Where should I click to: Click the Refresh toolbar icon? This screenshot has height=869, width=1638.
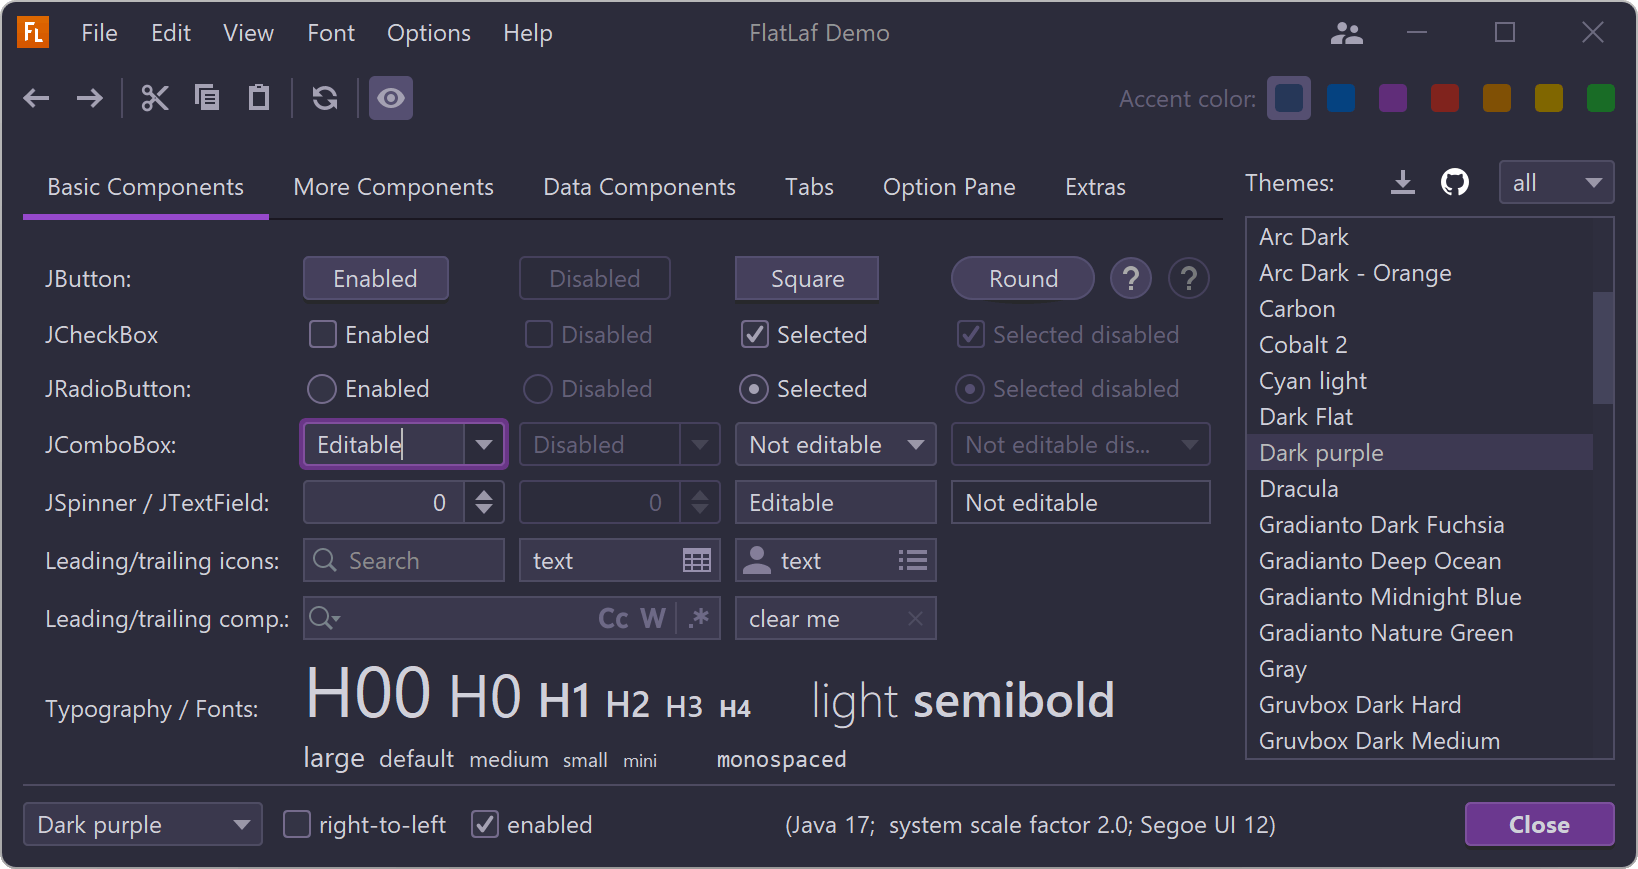(325, 98)
